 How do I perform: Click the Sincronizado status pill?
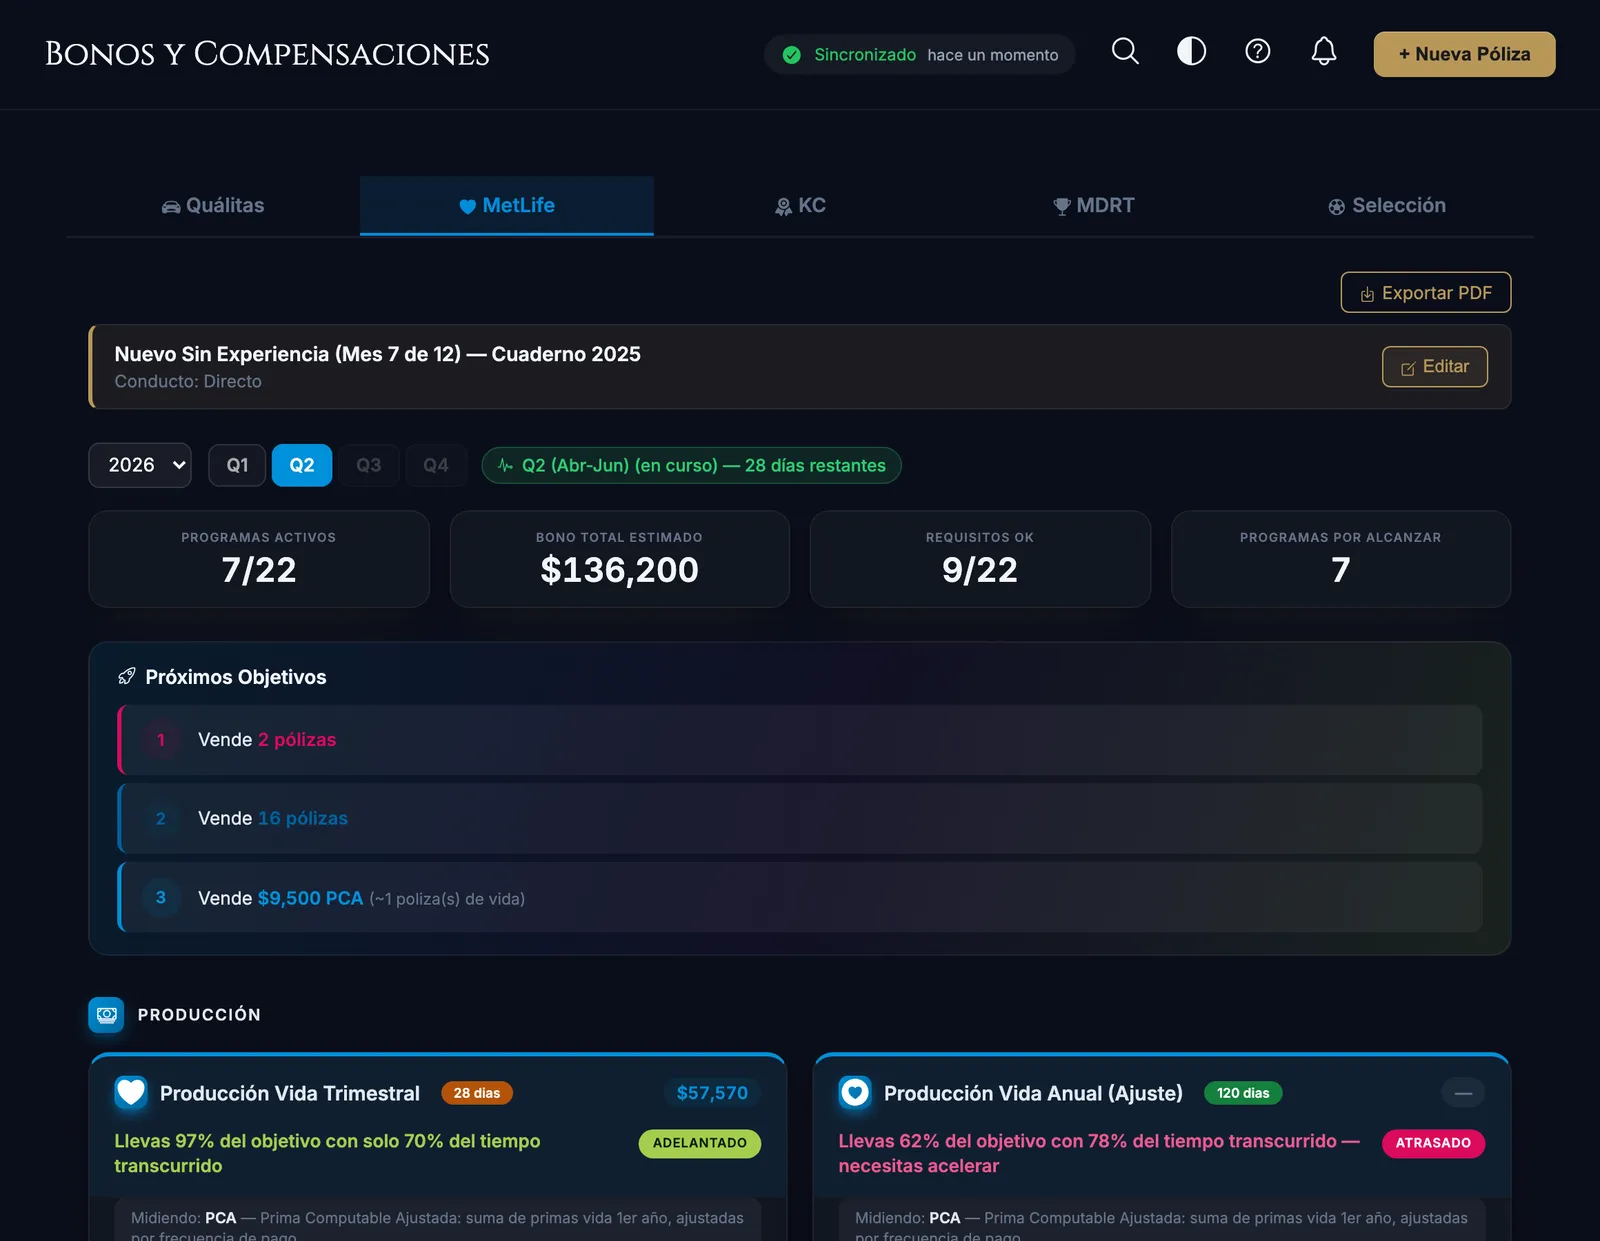point(920,55)
